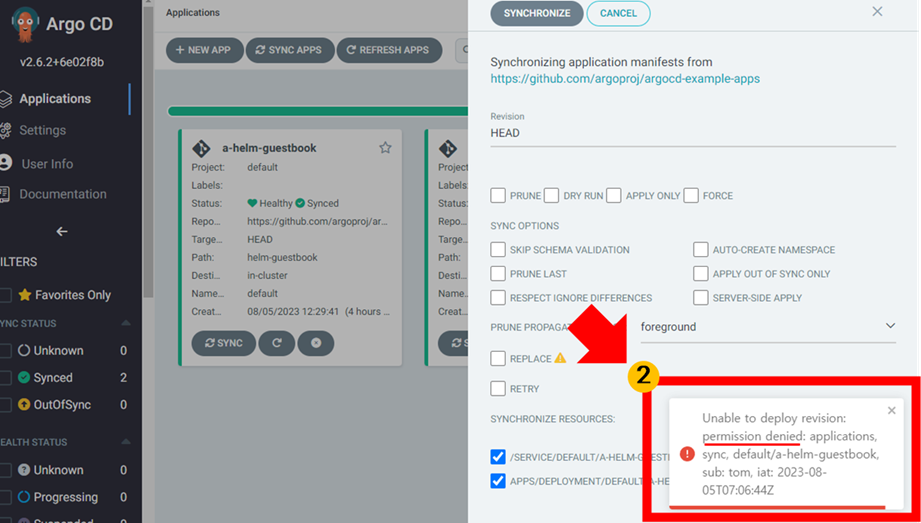The width and height of the screenshot is (921, 523).
Task: Click the a-helm-guestbook Path value helm-guestbook
Action: click(283, 257)
